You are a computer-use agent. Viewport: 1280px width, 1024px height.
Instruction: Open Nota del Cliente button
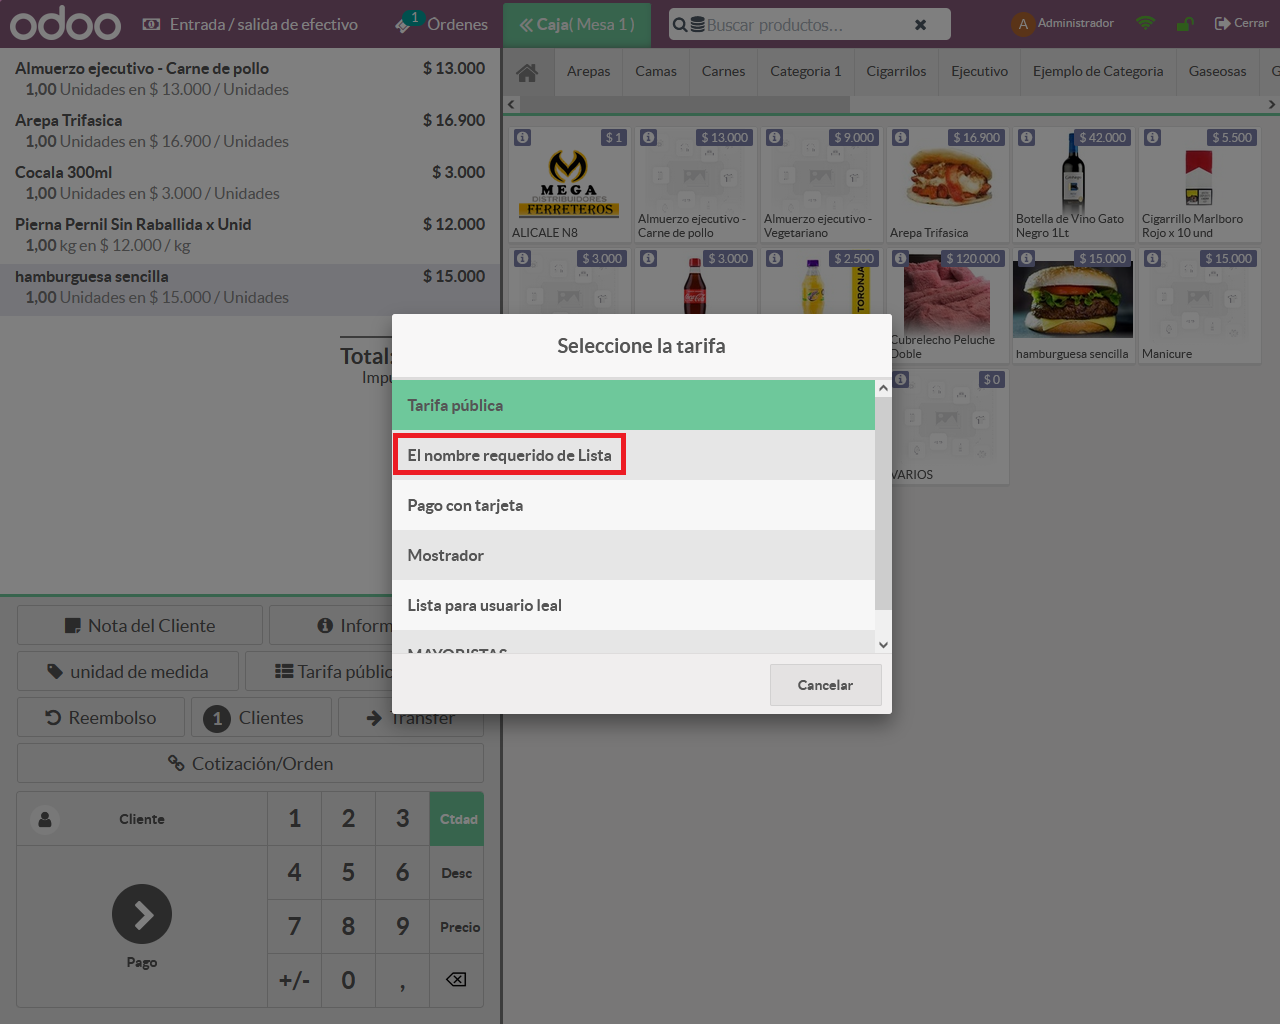(140, 625)
